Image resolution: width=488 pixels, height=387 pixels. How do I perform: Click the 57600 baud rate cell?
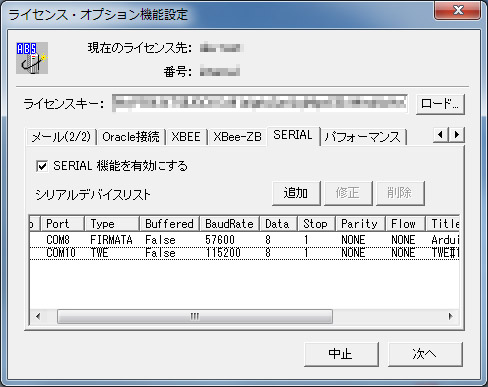[220, 240]
